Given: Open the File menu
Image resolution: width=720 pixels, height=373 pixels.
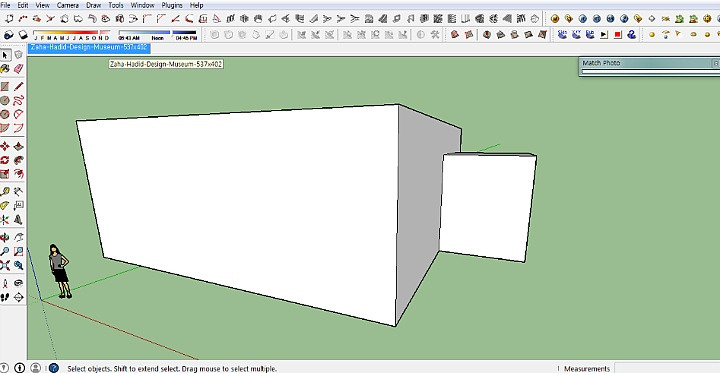Looking at the screenshot, I should pos(6,6).
